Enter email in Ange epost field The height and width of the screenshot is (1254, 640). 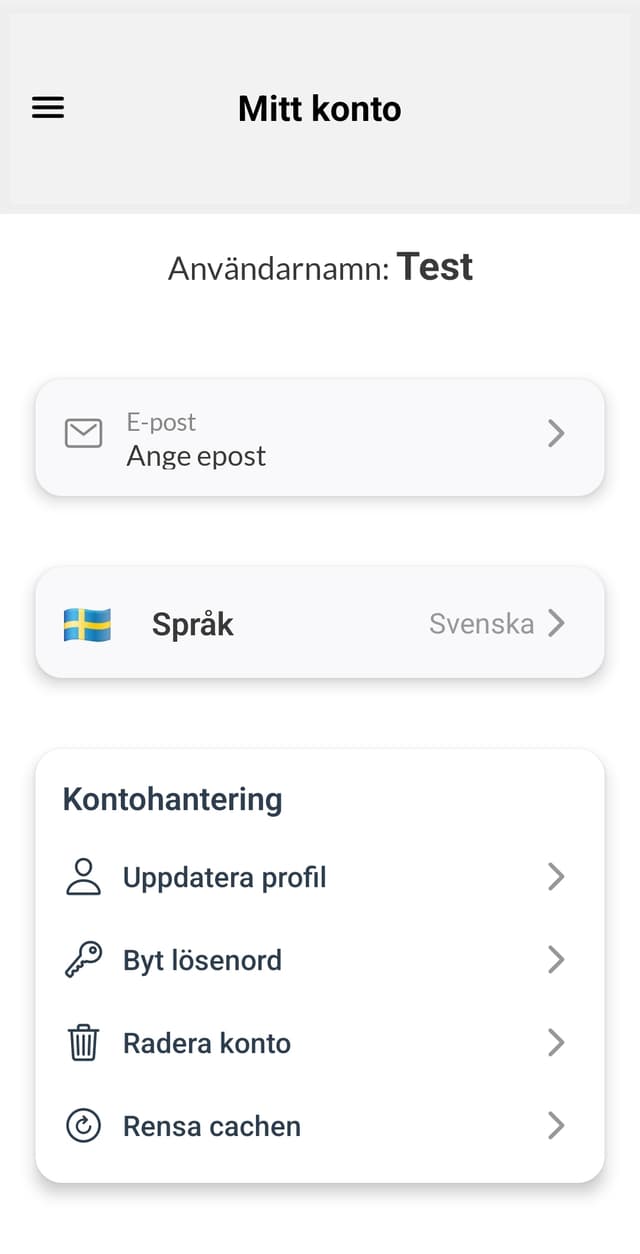[x=196, y=456]
